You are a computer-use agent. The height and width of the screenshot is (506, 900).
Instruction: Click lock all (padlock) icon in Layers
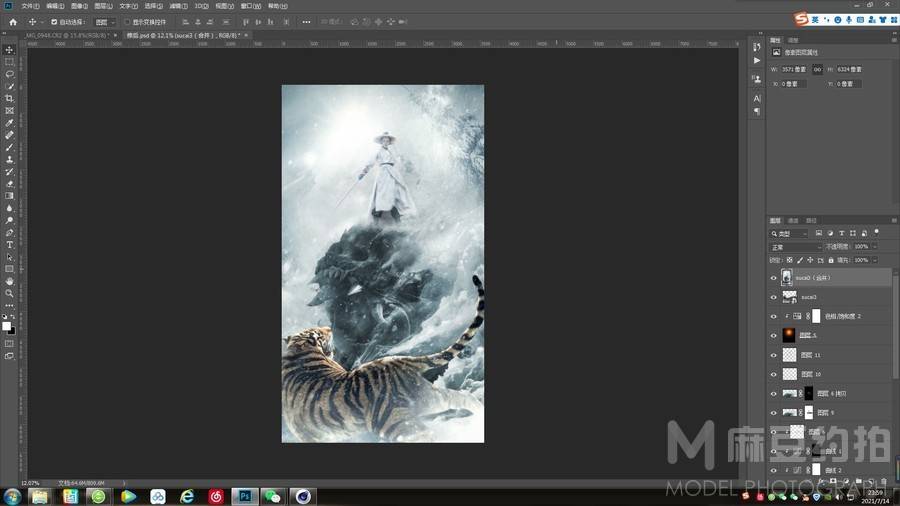click(831, 260)
